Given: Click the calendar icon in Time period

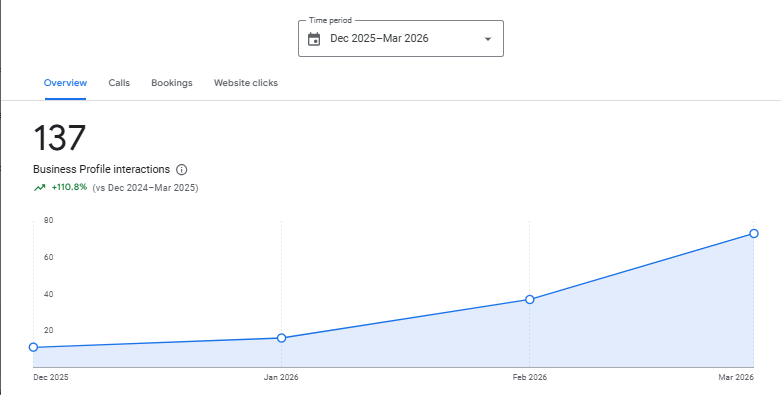Looking at the screenshot, I should [314, 39].
